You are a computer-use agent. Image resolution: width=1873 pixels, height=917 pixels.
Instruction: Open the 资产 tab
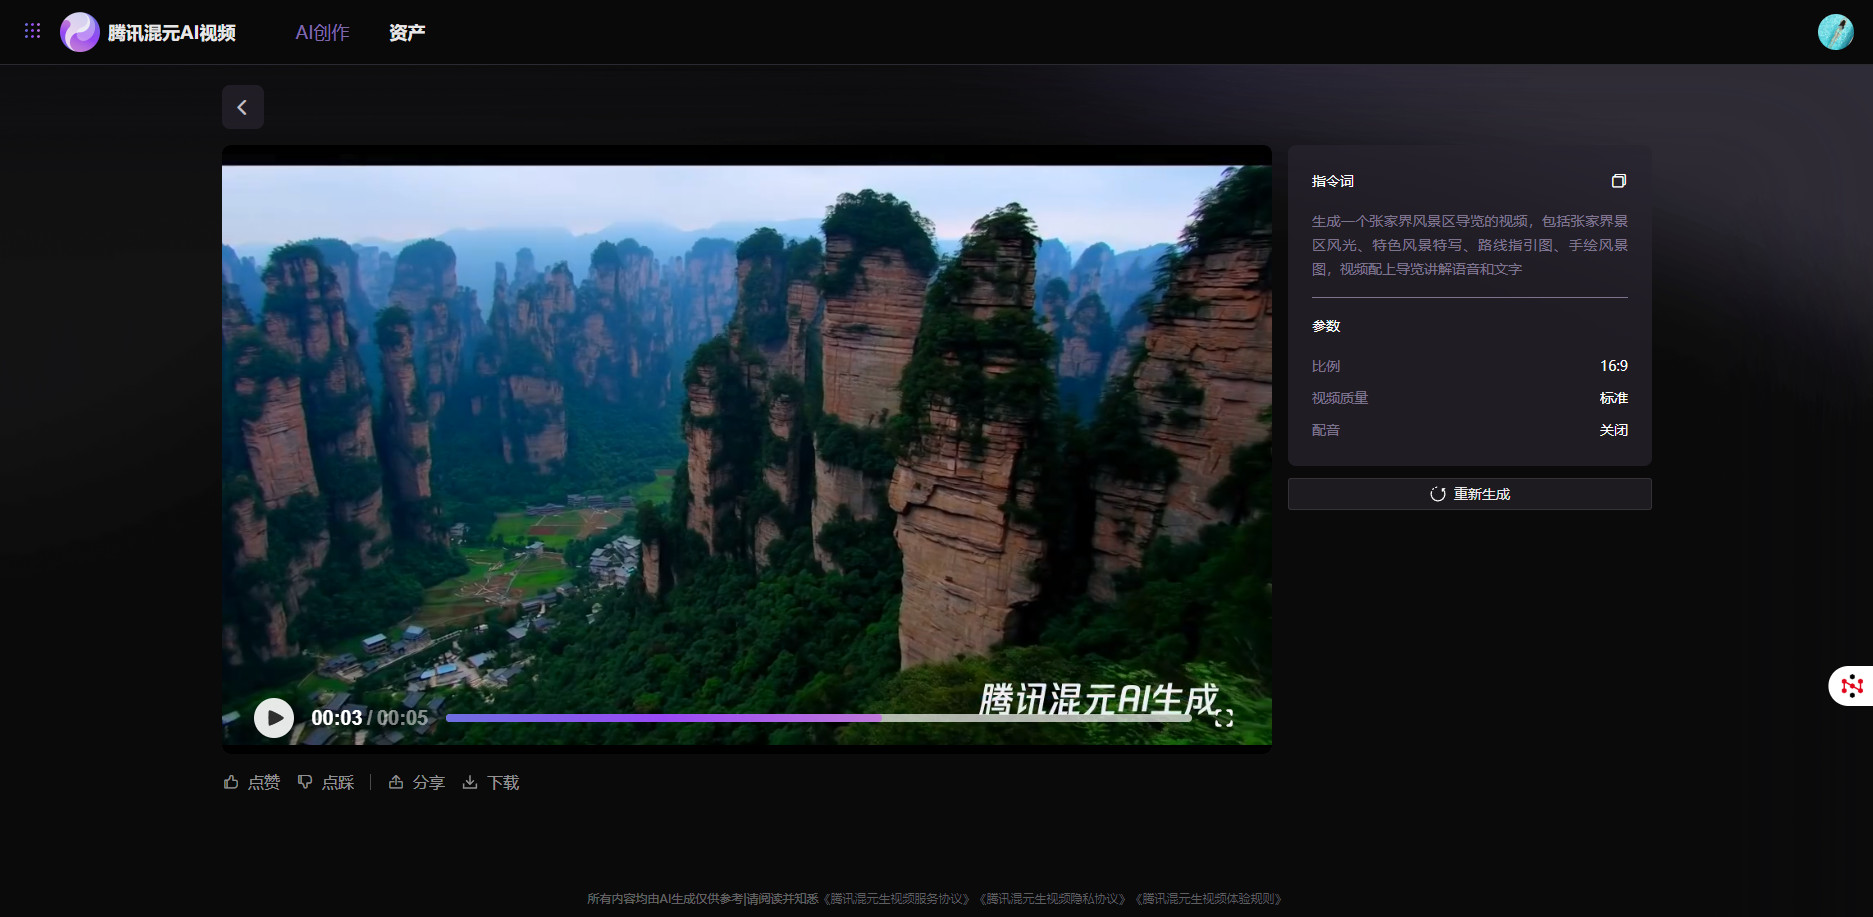tap(407, 32)
